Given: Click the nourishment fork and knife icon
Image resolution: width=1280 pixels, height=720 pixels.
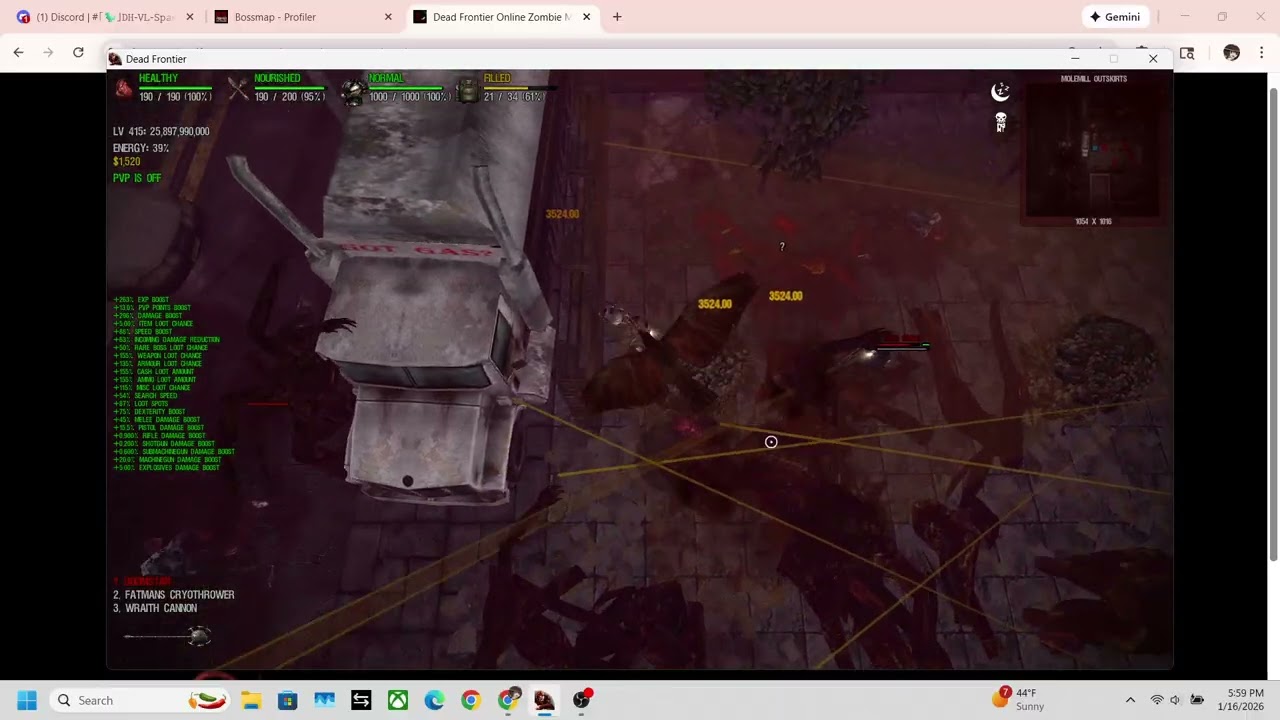Looking at the screenshot, I should [x=238, y=90].
